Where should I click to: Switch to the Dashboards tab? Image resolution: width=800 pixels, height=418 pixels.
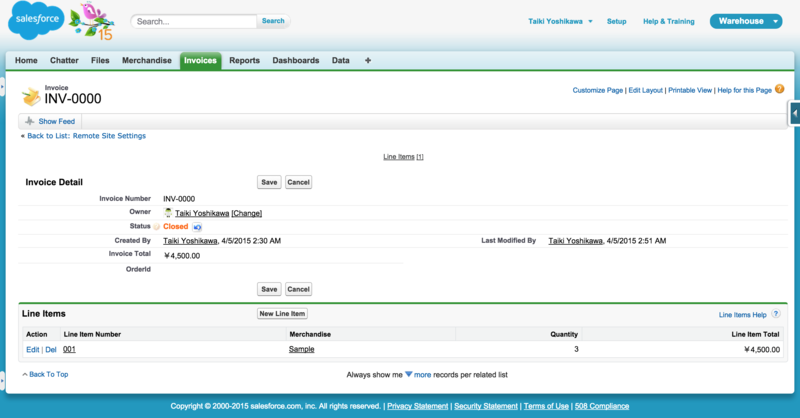[296, 60]
